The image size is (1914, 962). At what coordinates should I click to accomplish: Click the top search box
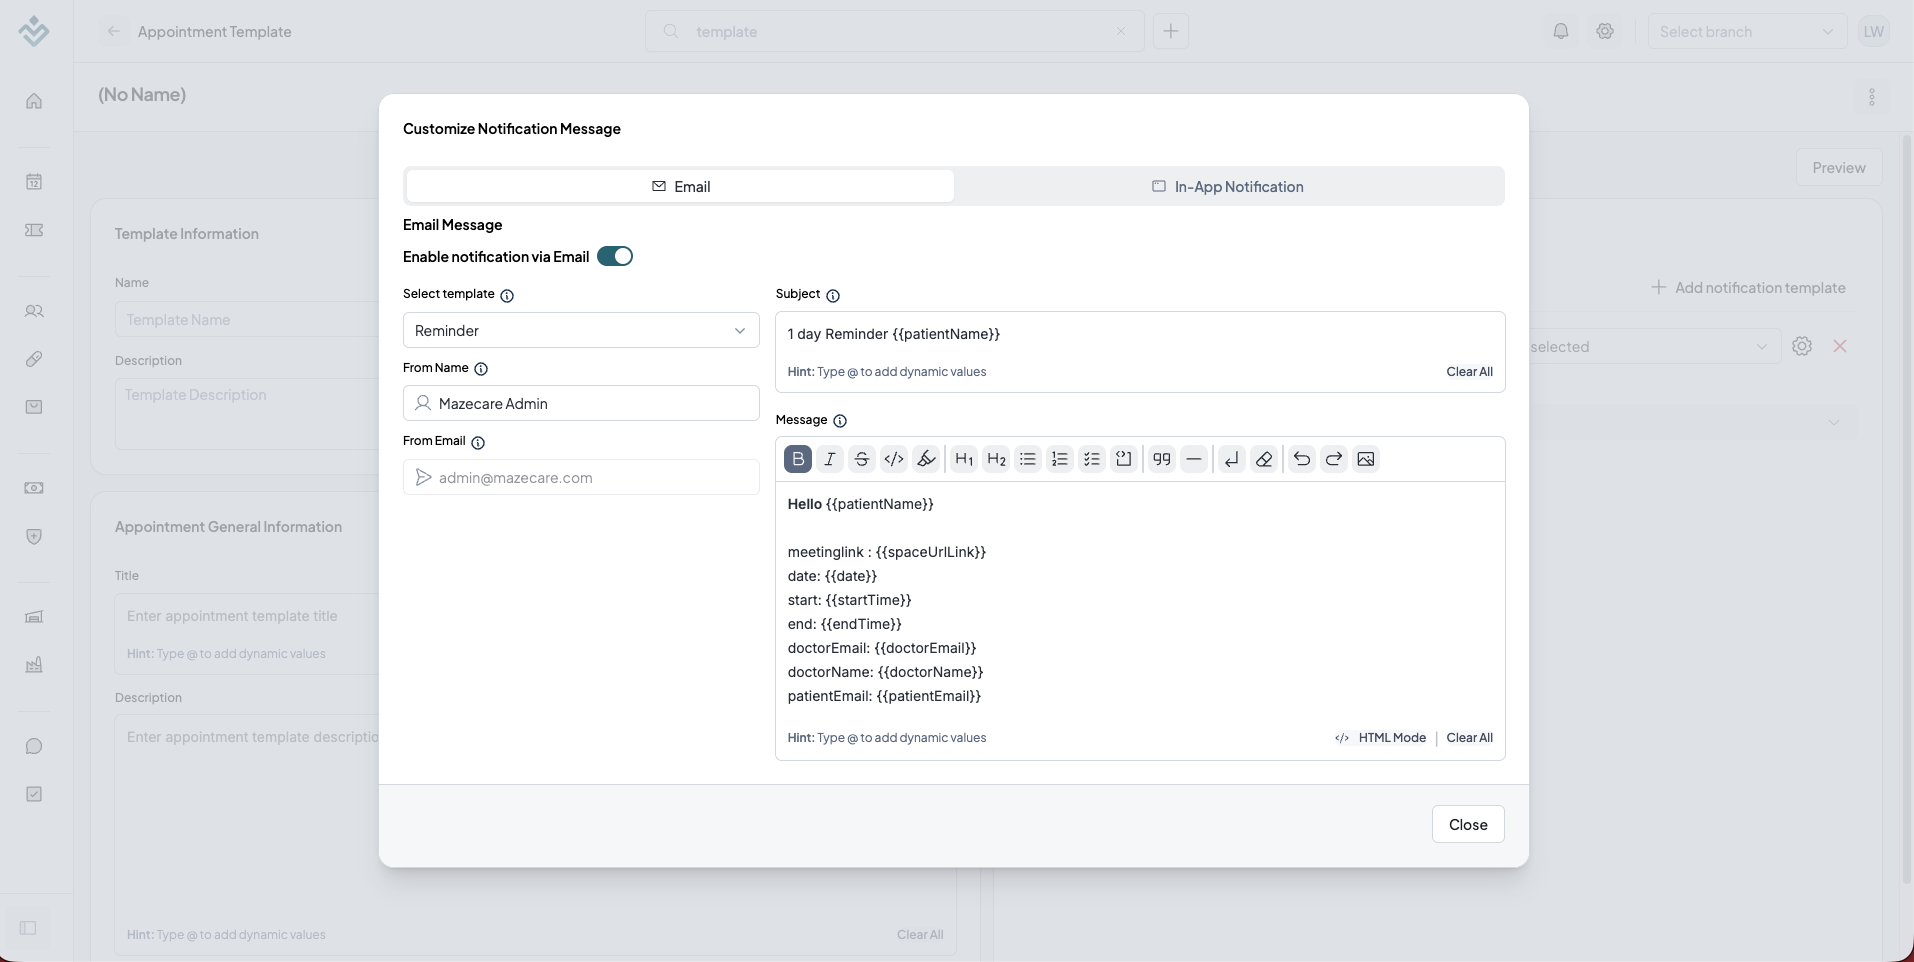(894, 31)
